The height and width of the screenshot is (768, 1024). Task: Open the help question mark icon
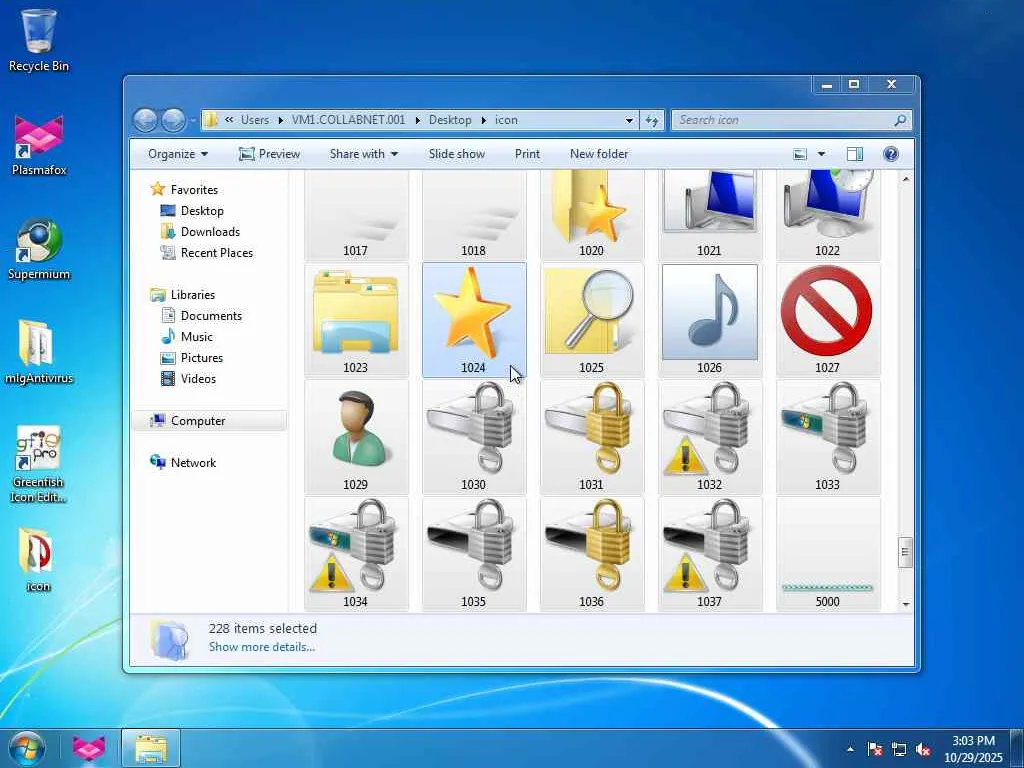pyautogui.click(x=891, y=154)
